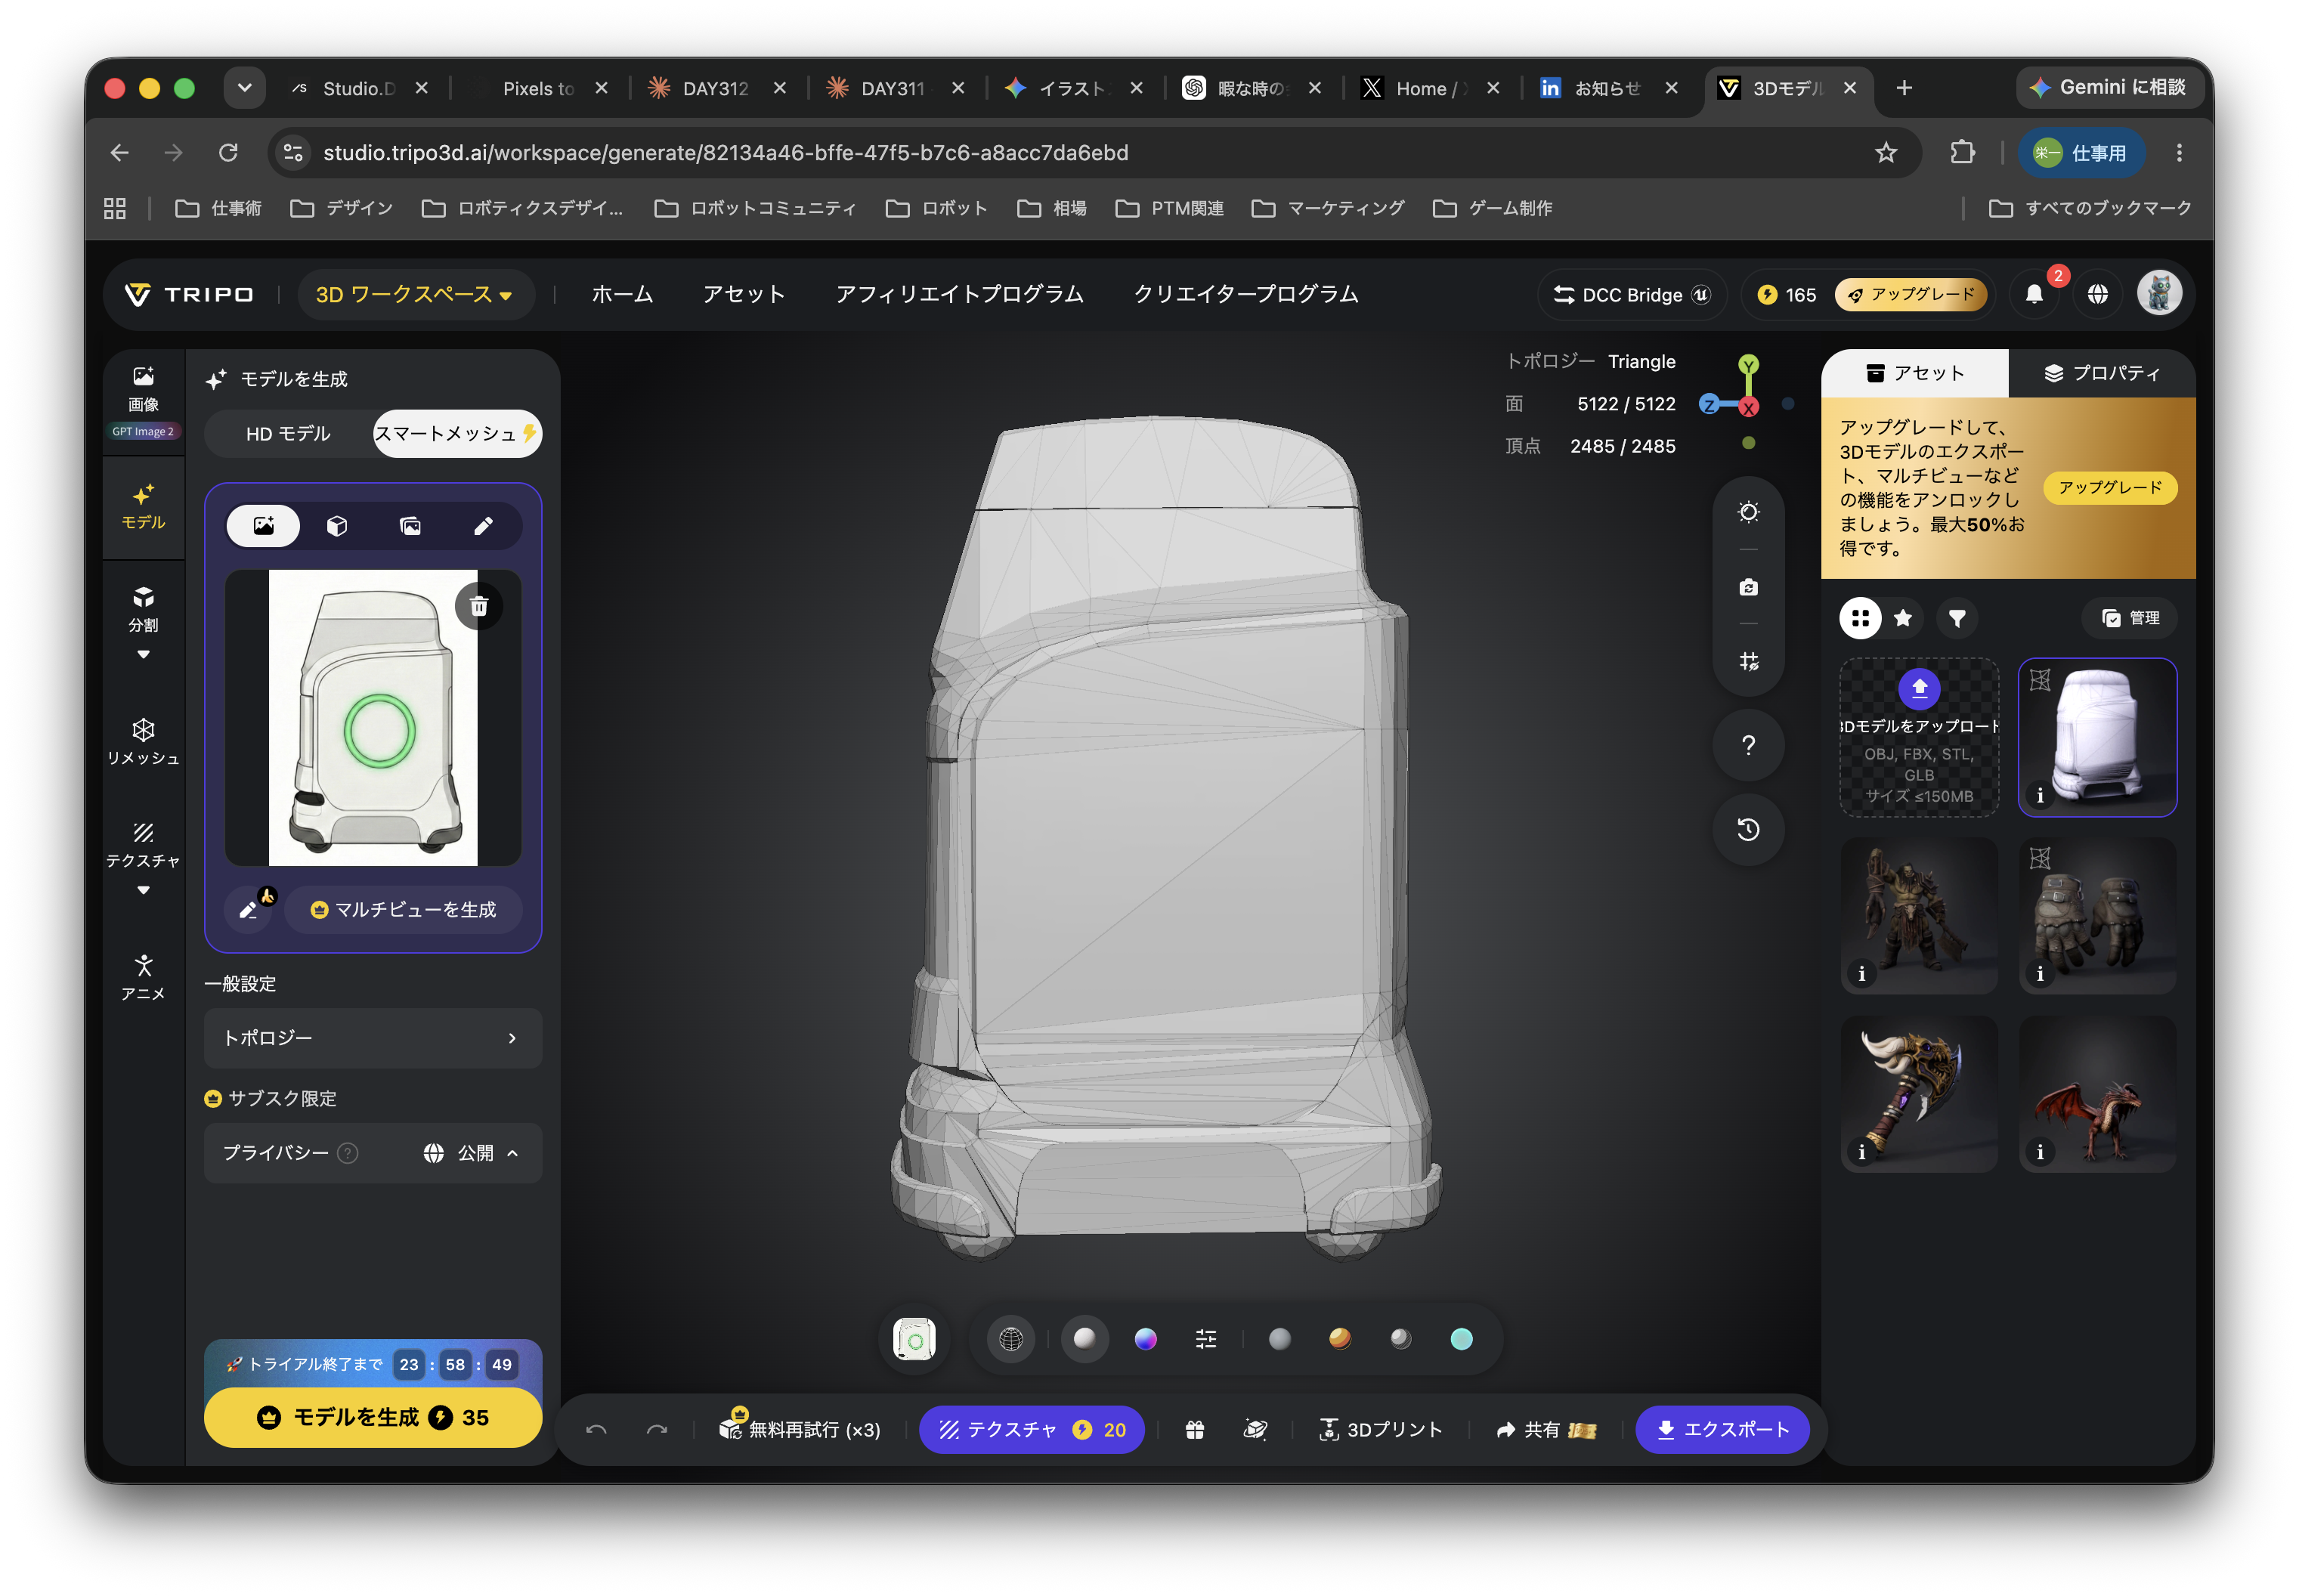The width and height of the screenshot is (2299, 1596).
Task: Open the help question mark button
Action: pyautogui.click(x=1748, y=745)
